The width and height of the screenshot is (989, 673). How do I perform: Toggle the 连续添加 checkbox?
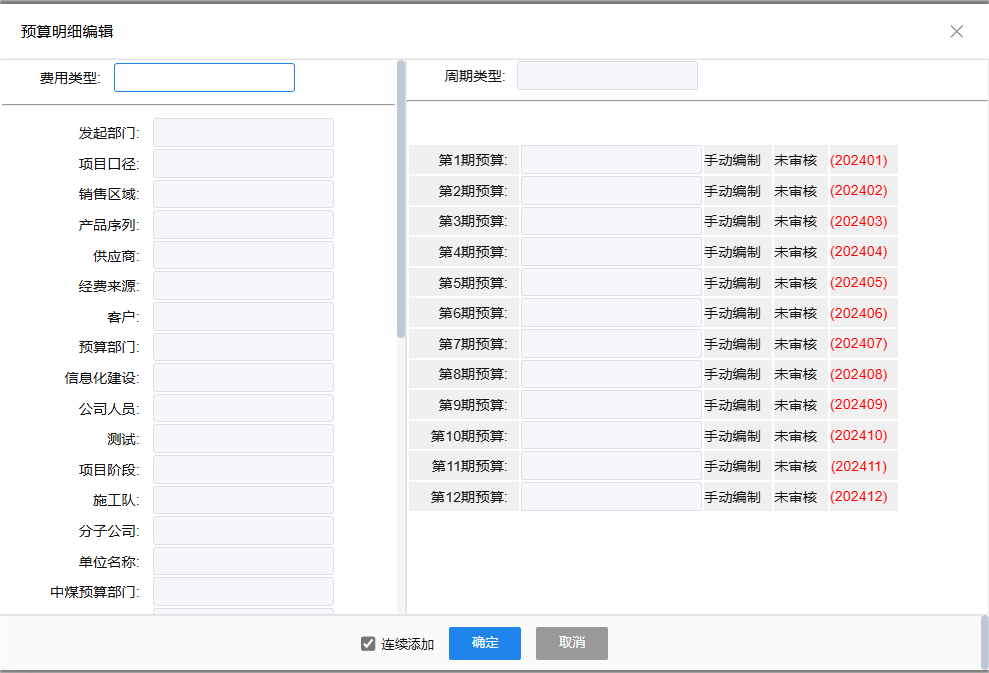368,644
